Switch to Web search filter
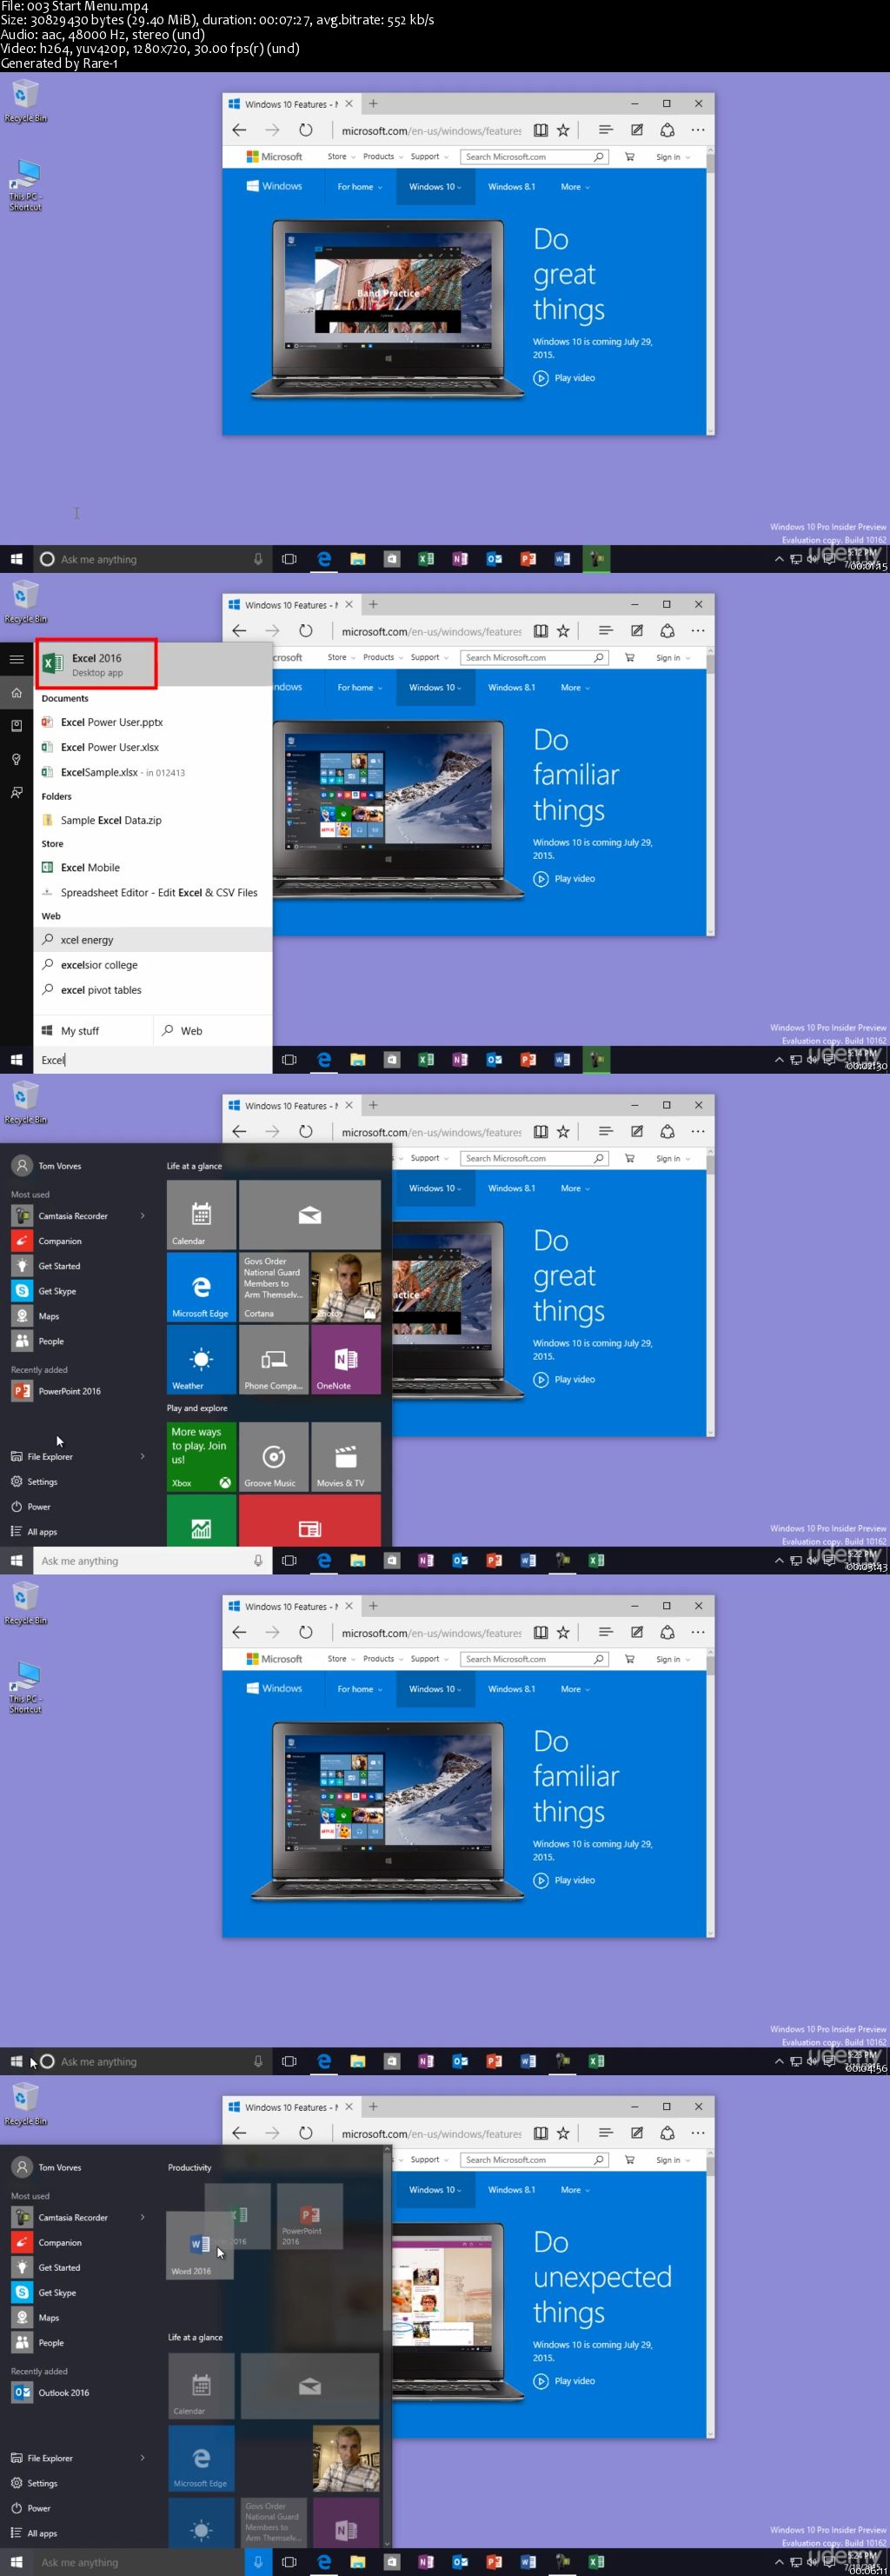 pyautogui.click(x=213, y=1030)
